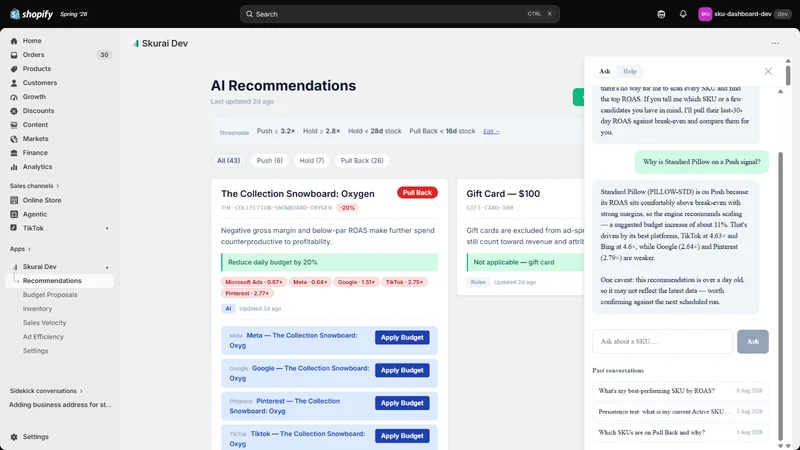This screenshot has width=800, height=450.
Task: Open Skurai Dev app Settings
Action: (35, 351)
